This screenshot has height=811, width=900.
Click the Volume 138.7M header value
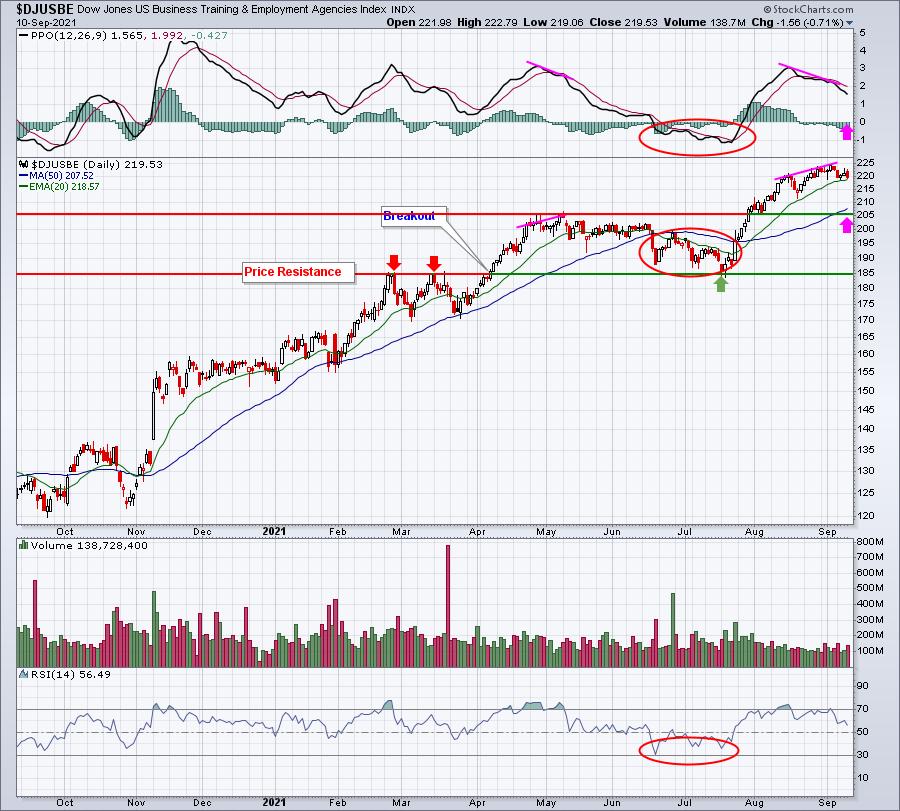pos(704,22)
